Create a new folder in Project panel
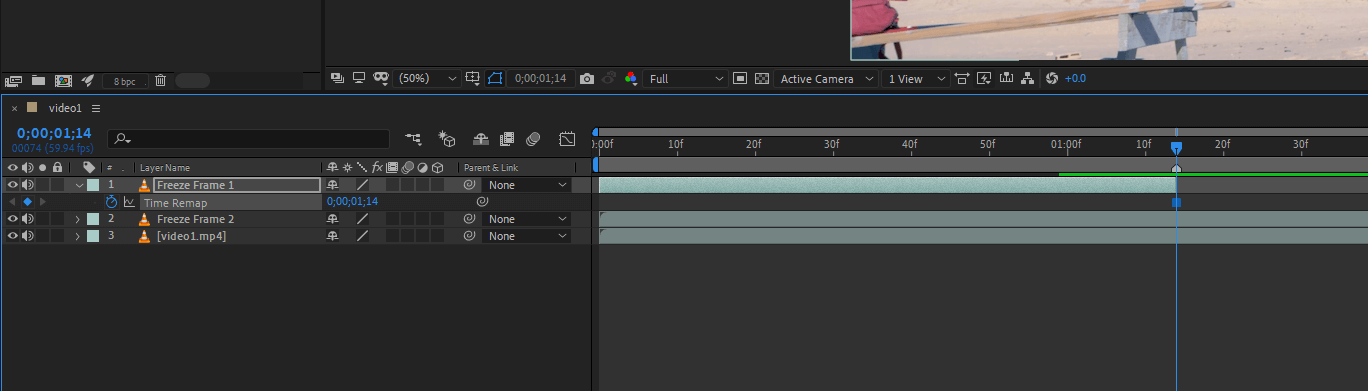1368x391 pixels. pyautogui.click(x=39, y=80)
